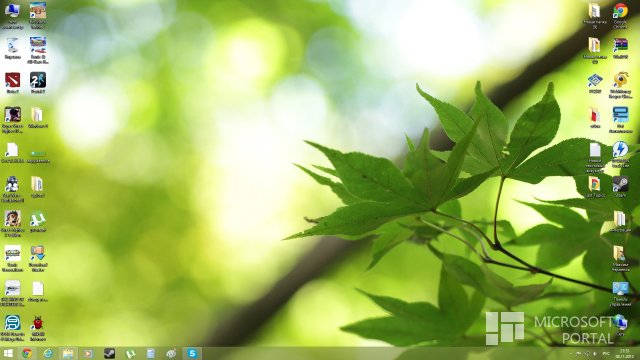Select the angry cartoon face game shortcut

click(x=12, y=219)
